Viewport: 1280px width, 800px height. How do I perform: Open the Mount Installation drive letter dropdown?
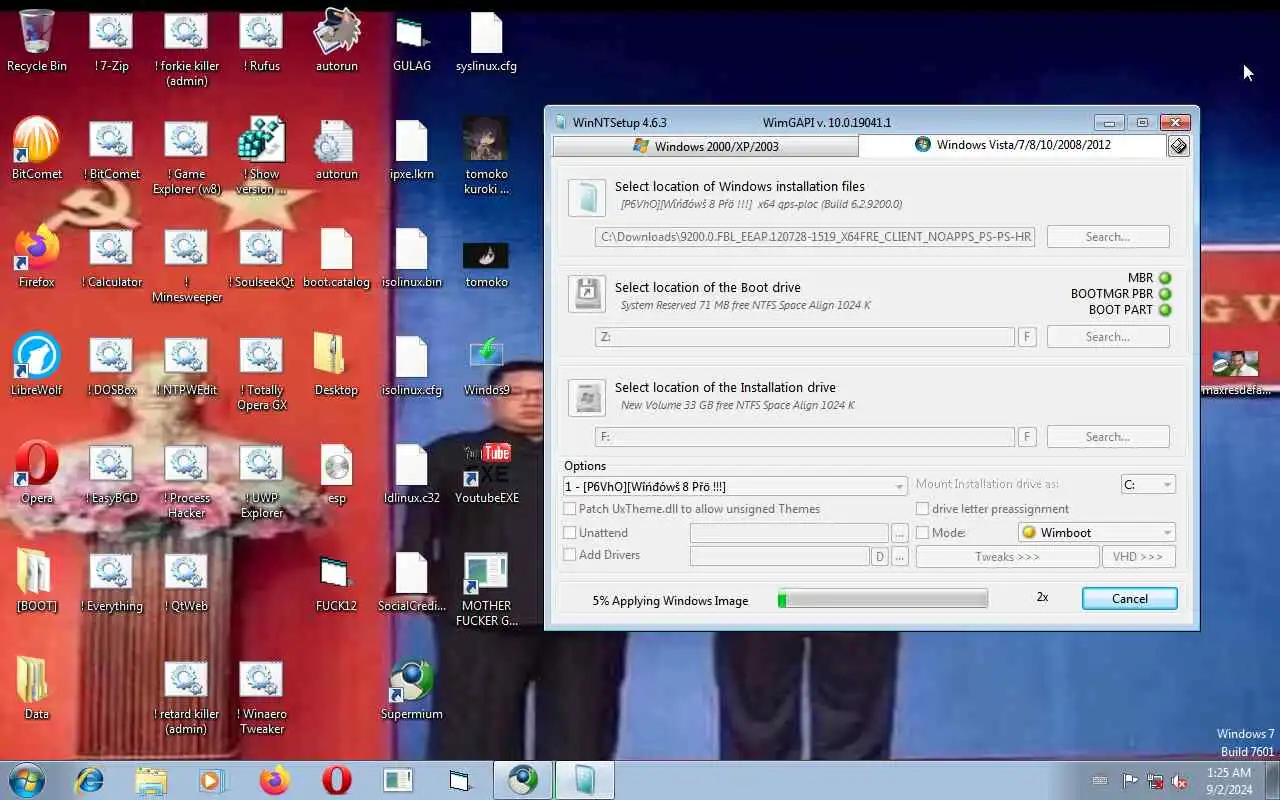click(1148, 484)
